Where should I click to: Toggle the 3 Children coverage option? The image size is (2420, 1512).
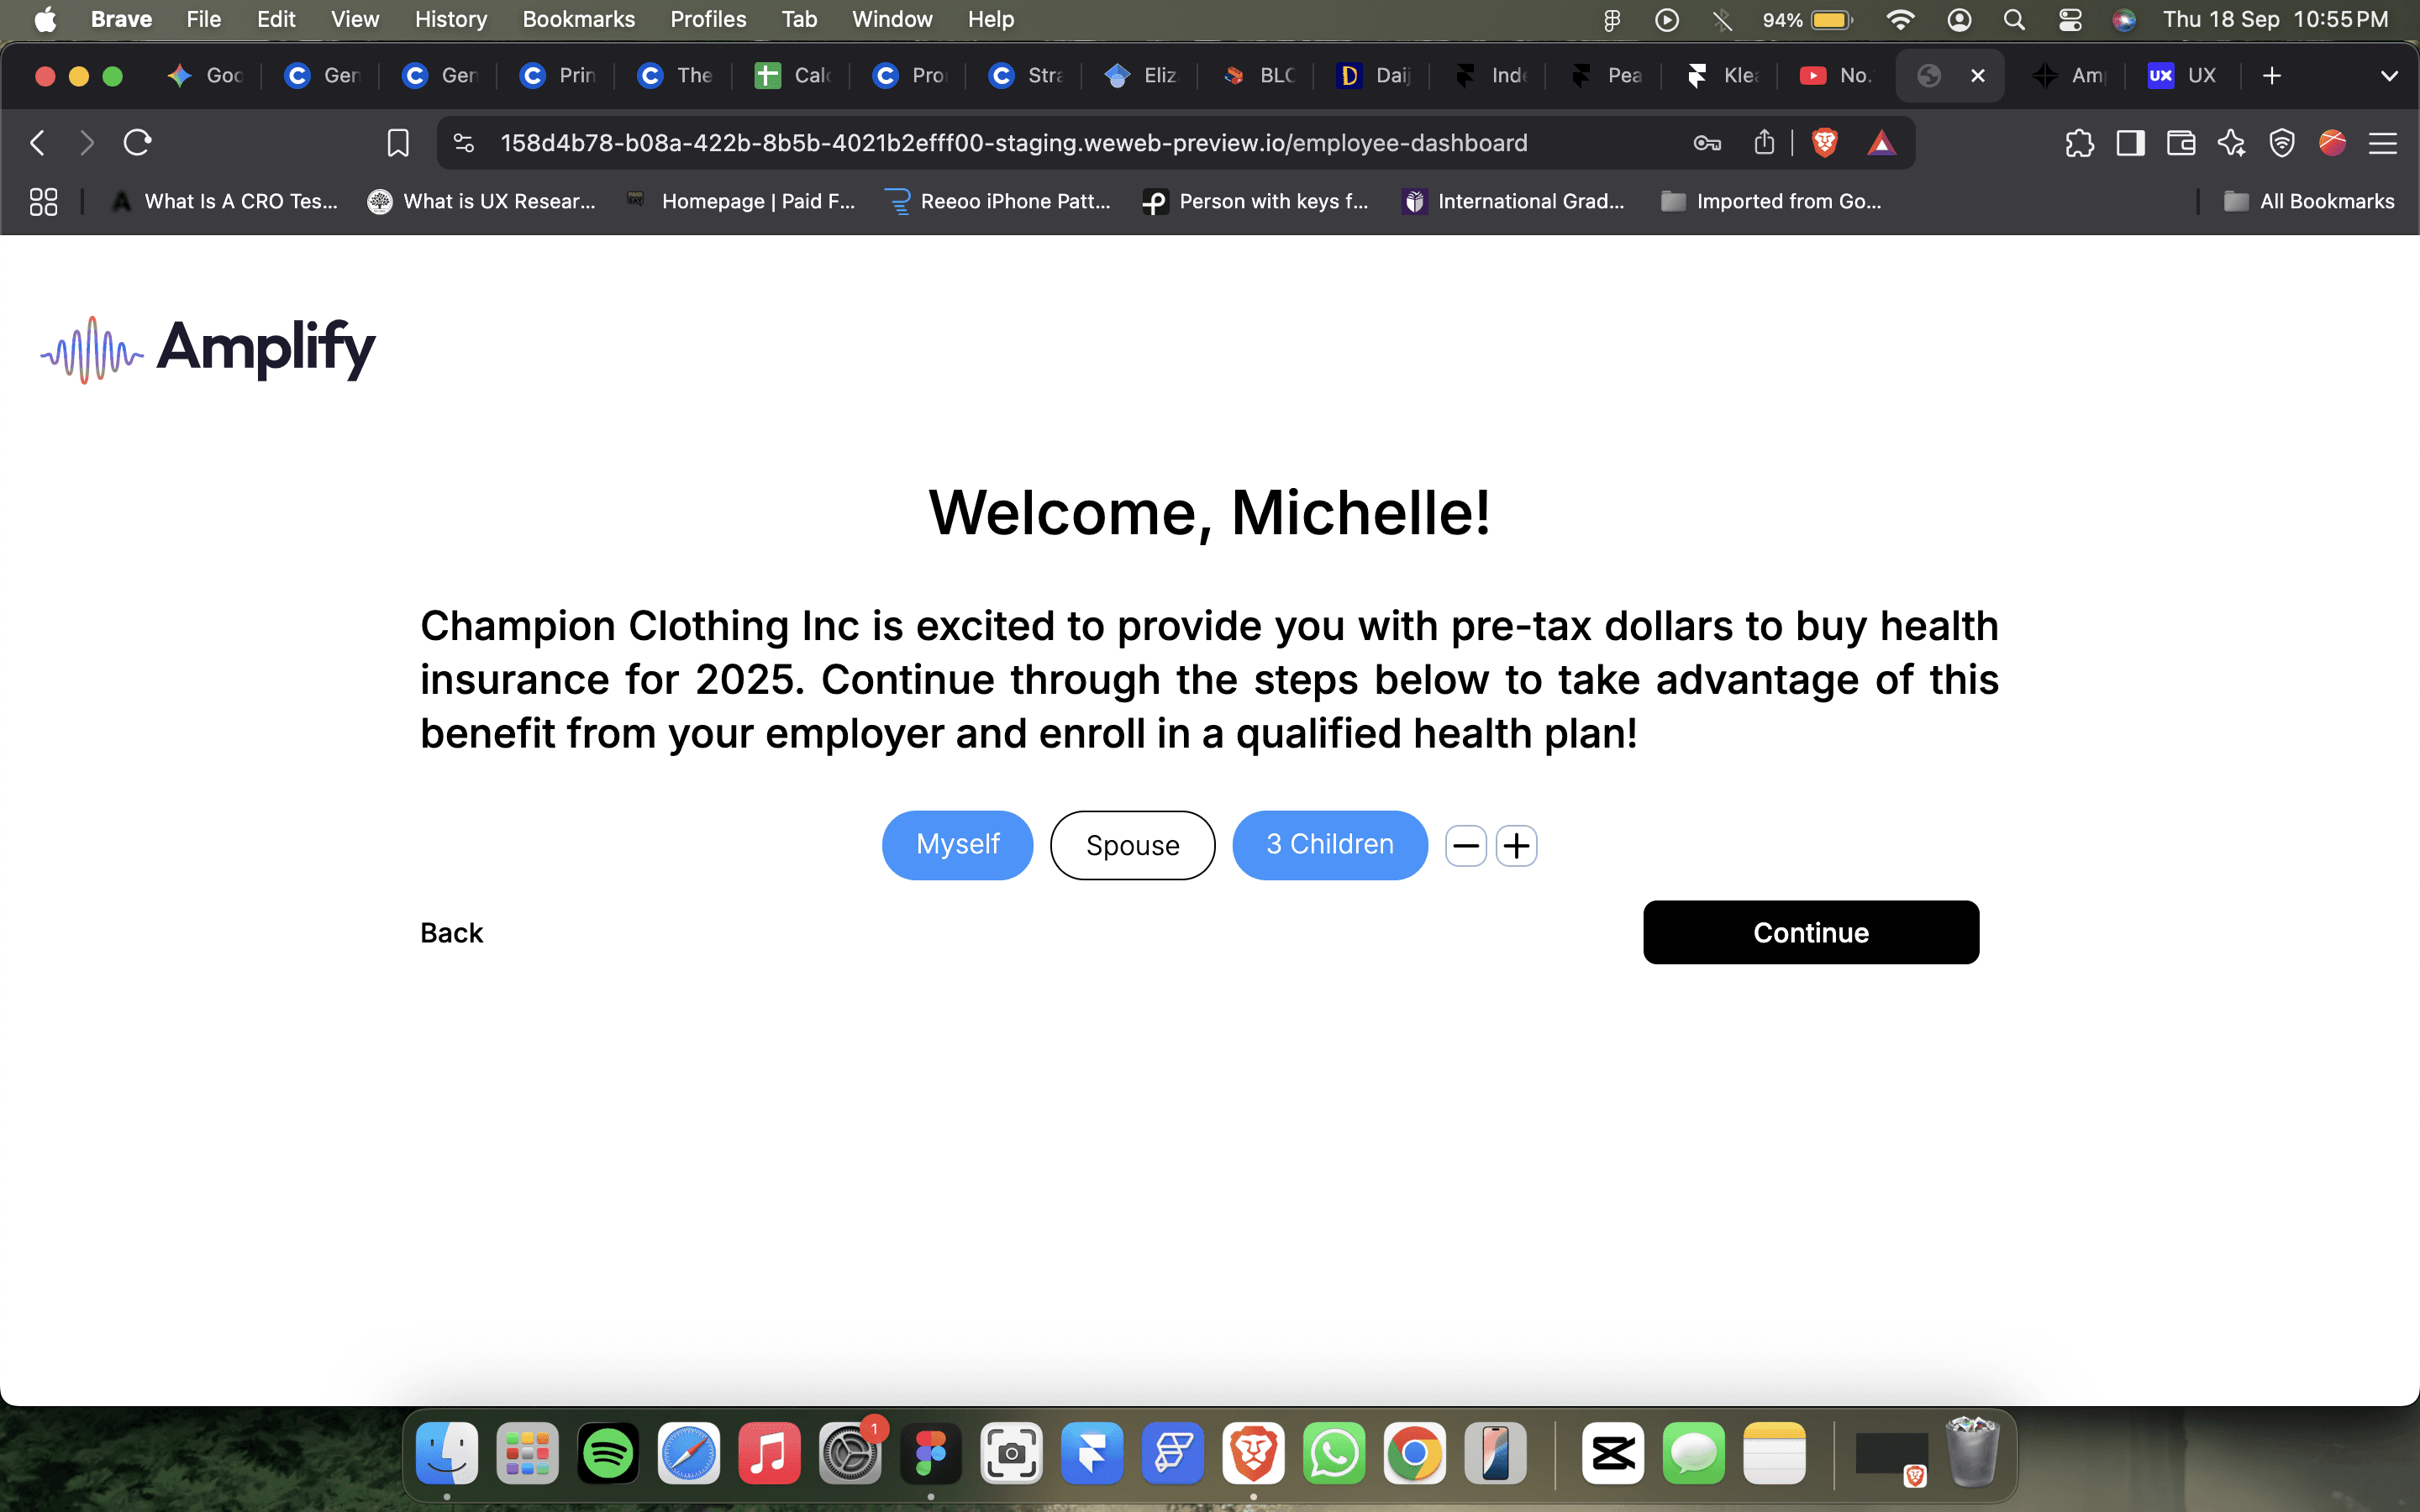pos(1329,845)
